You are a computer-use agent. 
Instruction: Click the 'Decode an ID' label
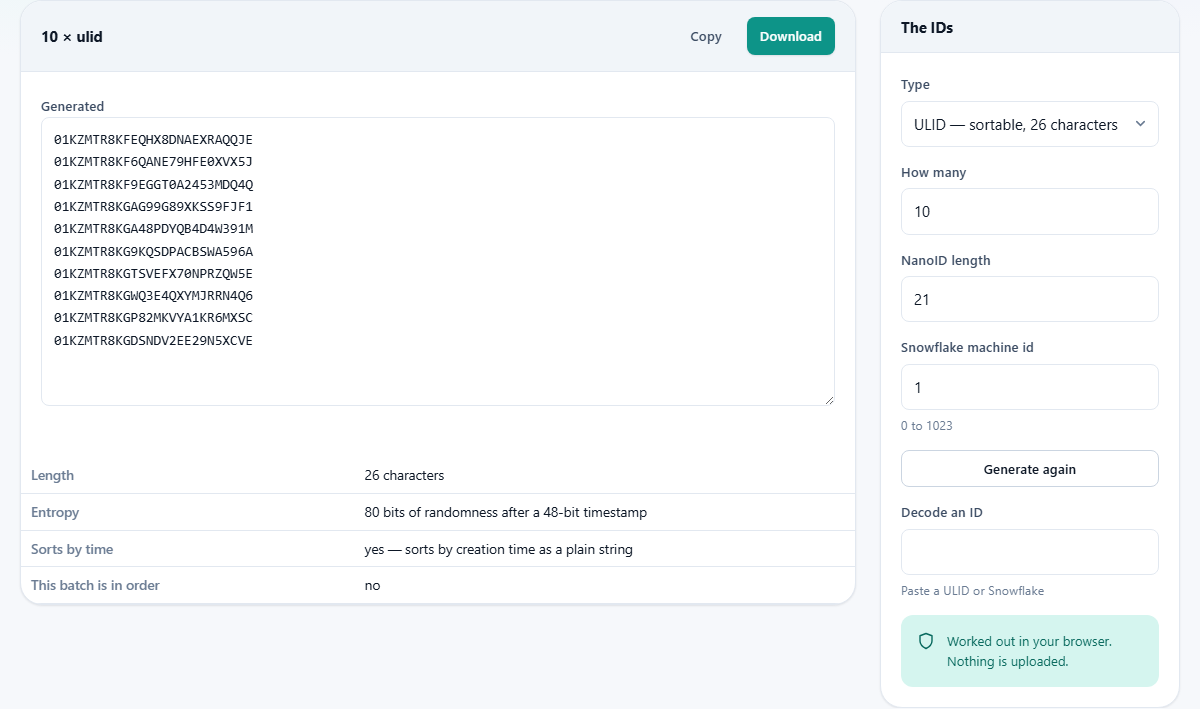coord(942,512)
